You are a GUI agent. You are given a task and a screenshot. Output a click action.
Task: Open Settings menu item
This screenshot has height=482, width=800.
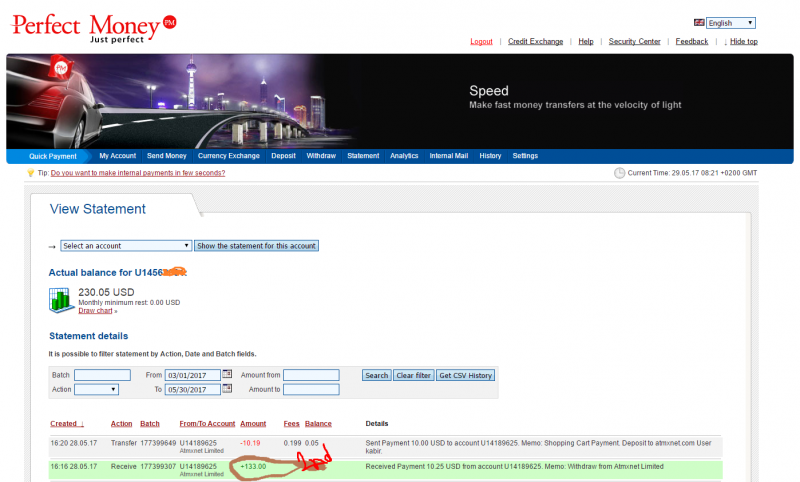pyautogui.click(x=525, y=156)
